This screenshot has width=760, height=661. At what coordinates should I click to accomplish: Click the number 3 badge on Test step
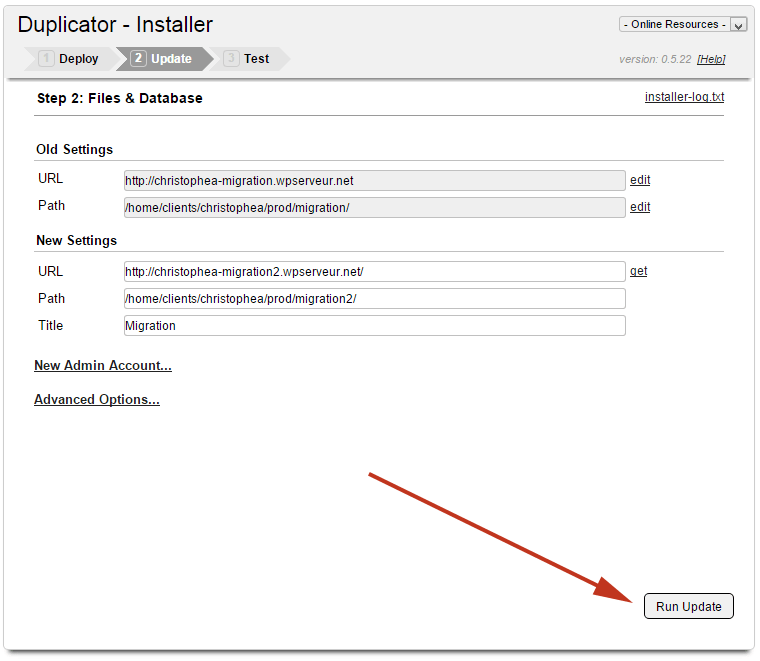tap(231, 59)
